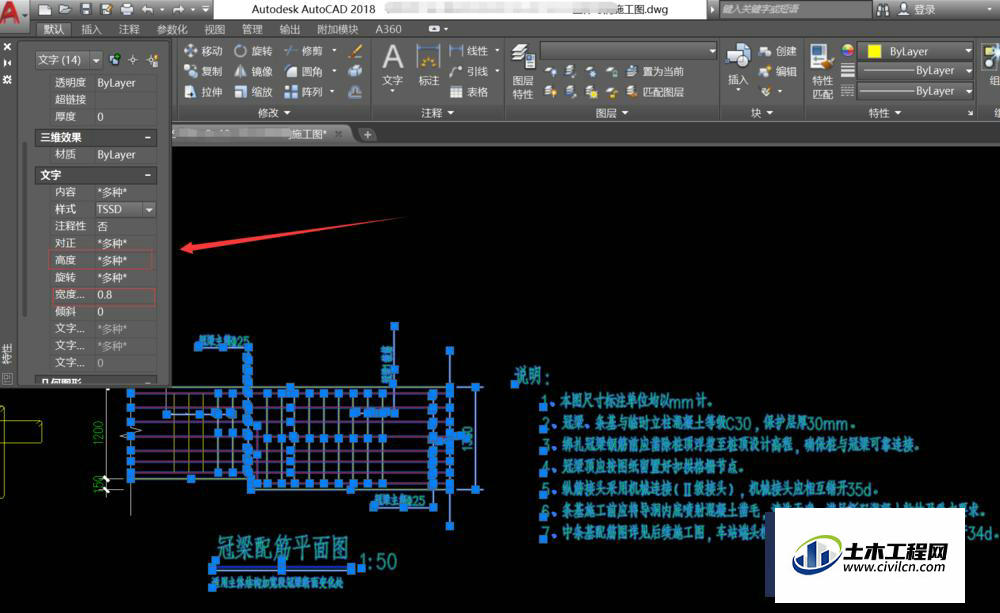This screenshot has width=1000, height=613.
Task: Click 匹配图层 match layer button
Action: [x=655, y=92]
